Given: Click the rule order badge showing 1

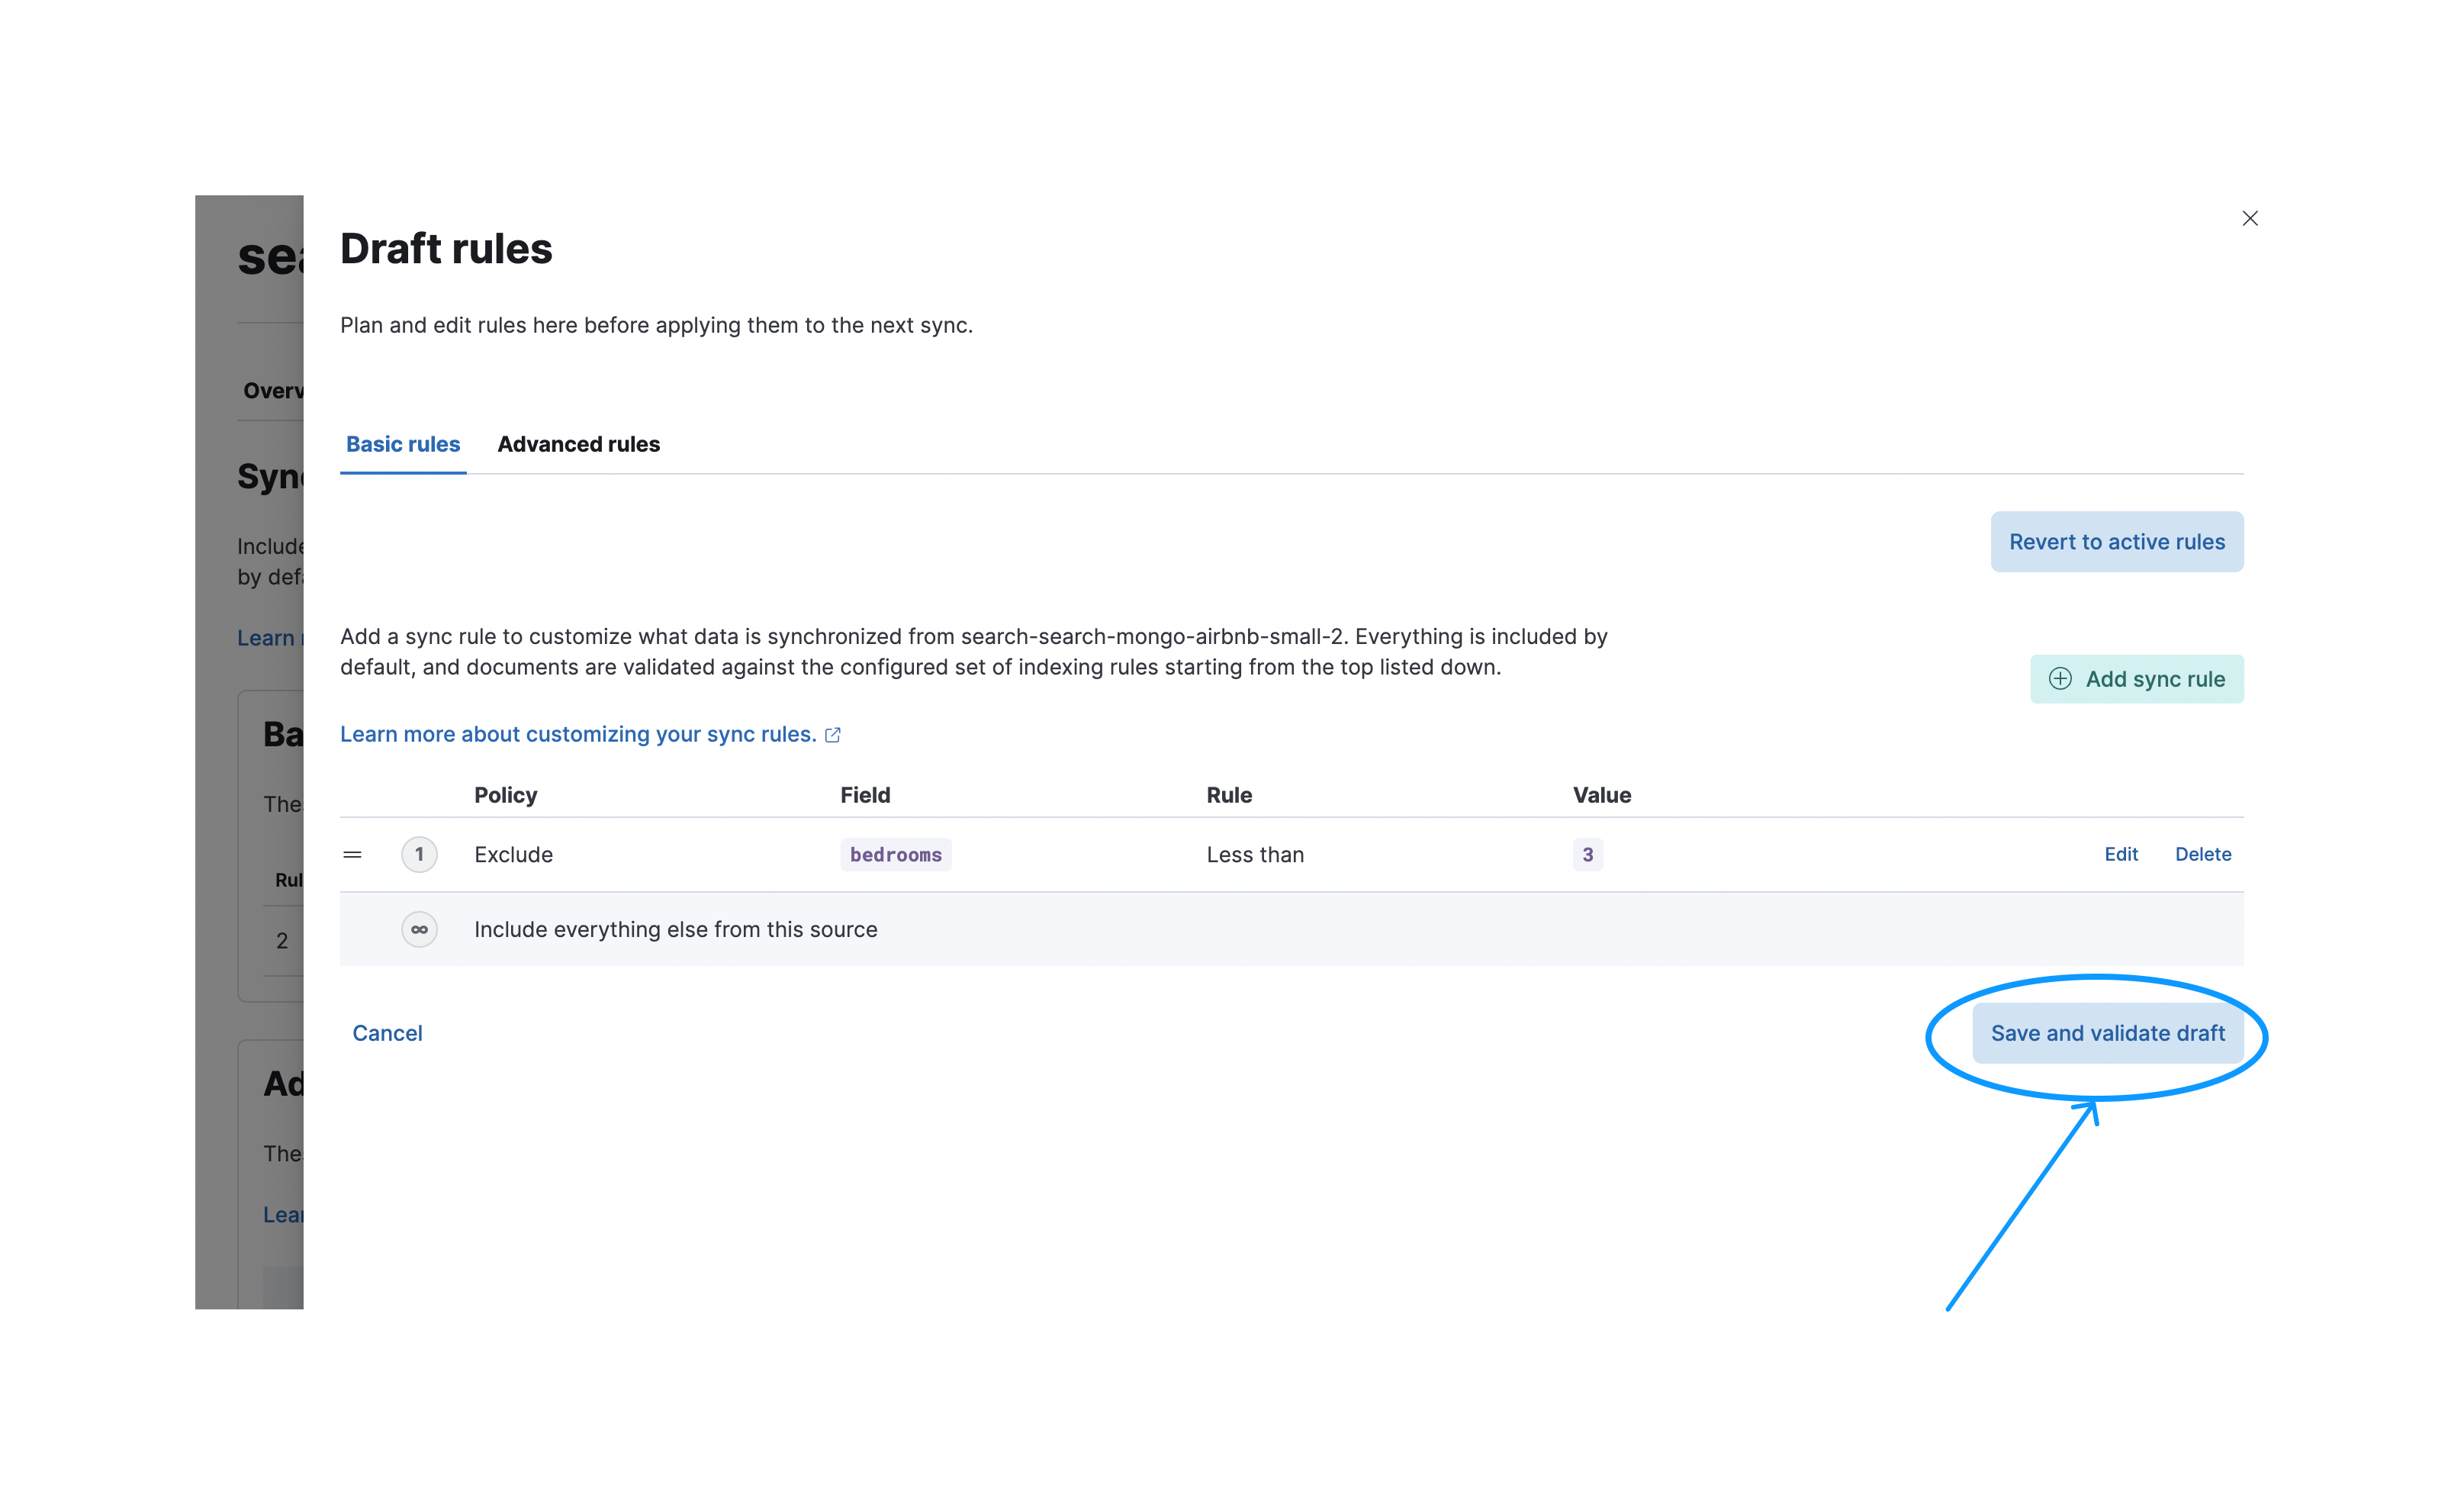Looking at the screenshot, I should [x=420, y=854].
